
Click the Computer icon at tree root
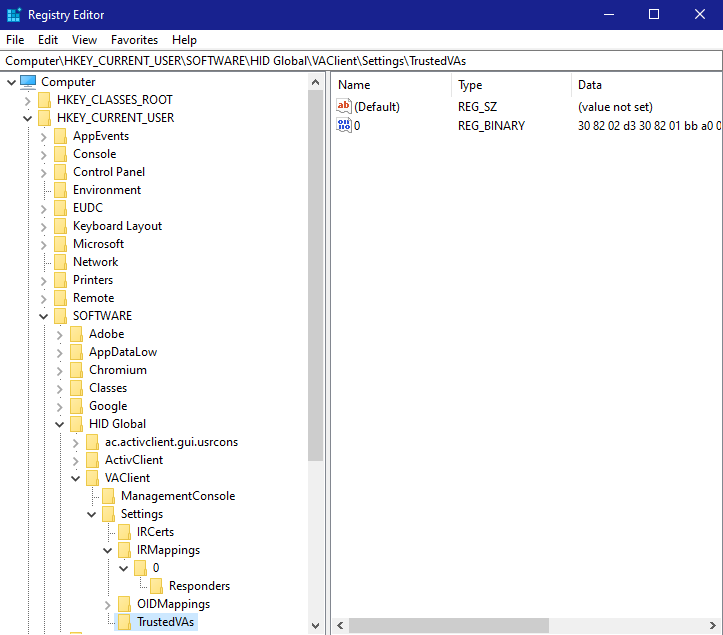tap(28, 82)
